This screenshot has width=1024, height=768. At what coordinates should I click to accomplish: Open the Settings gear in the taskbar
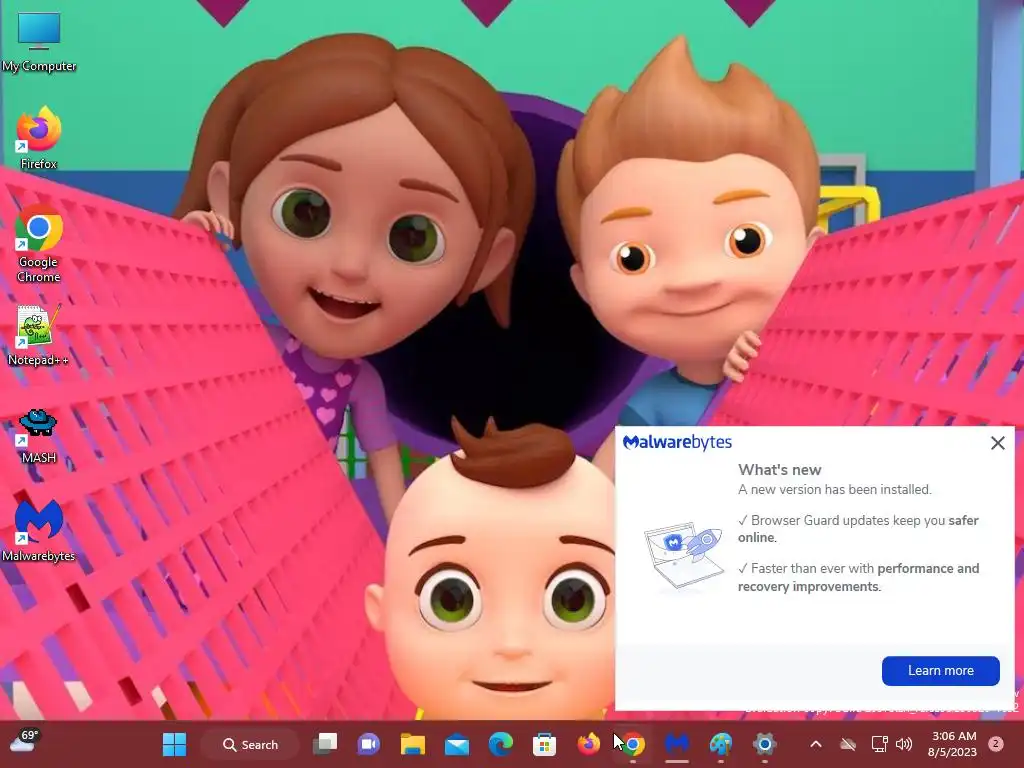tap(764, 744)
